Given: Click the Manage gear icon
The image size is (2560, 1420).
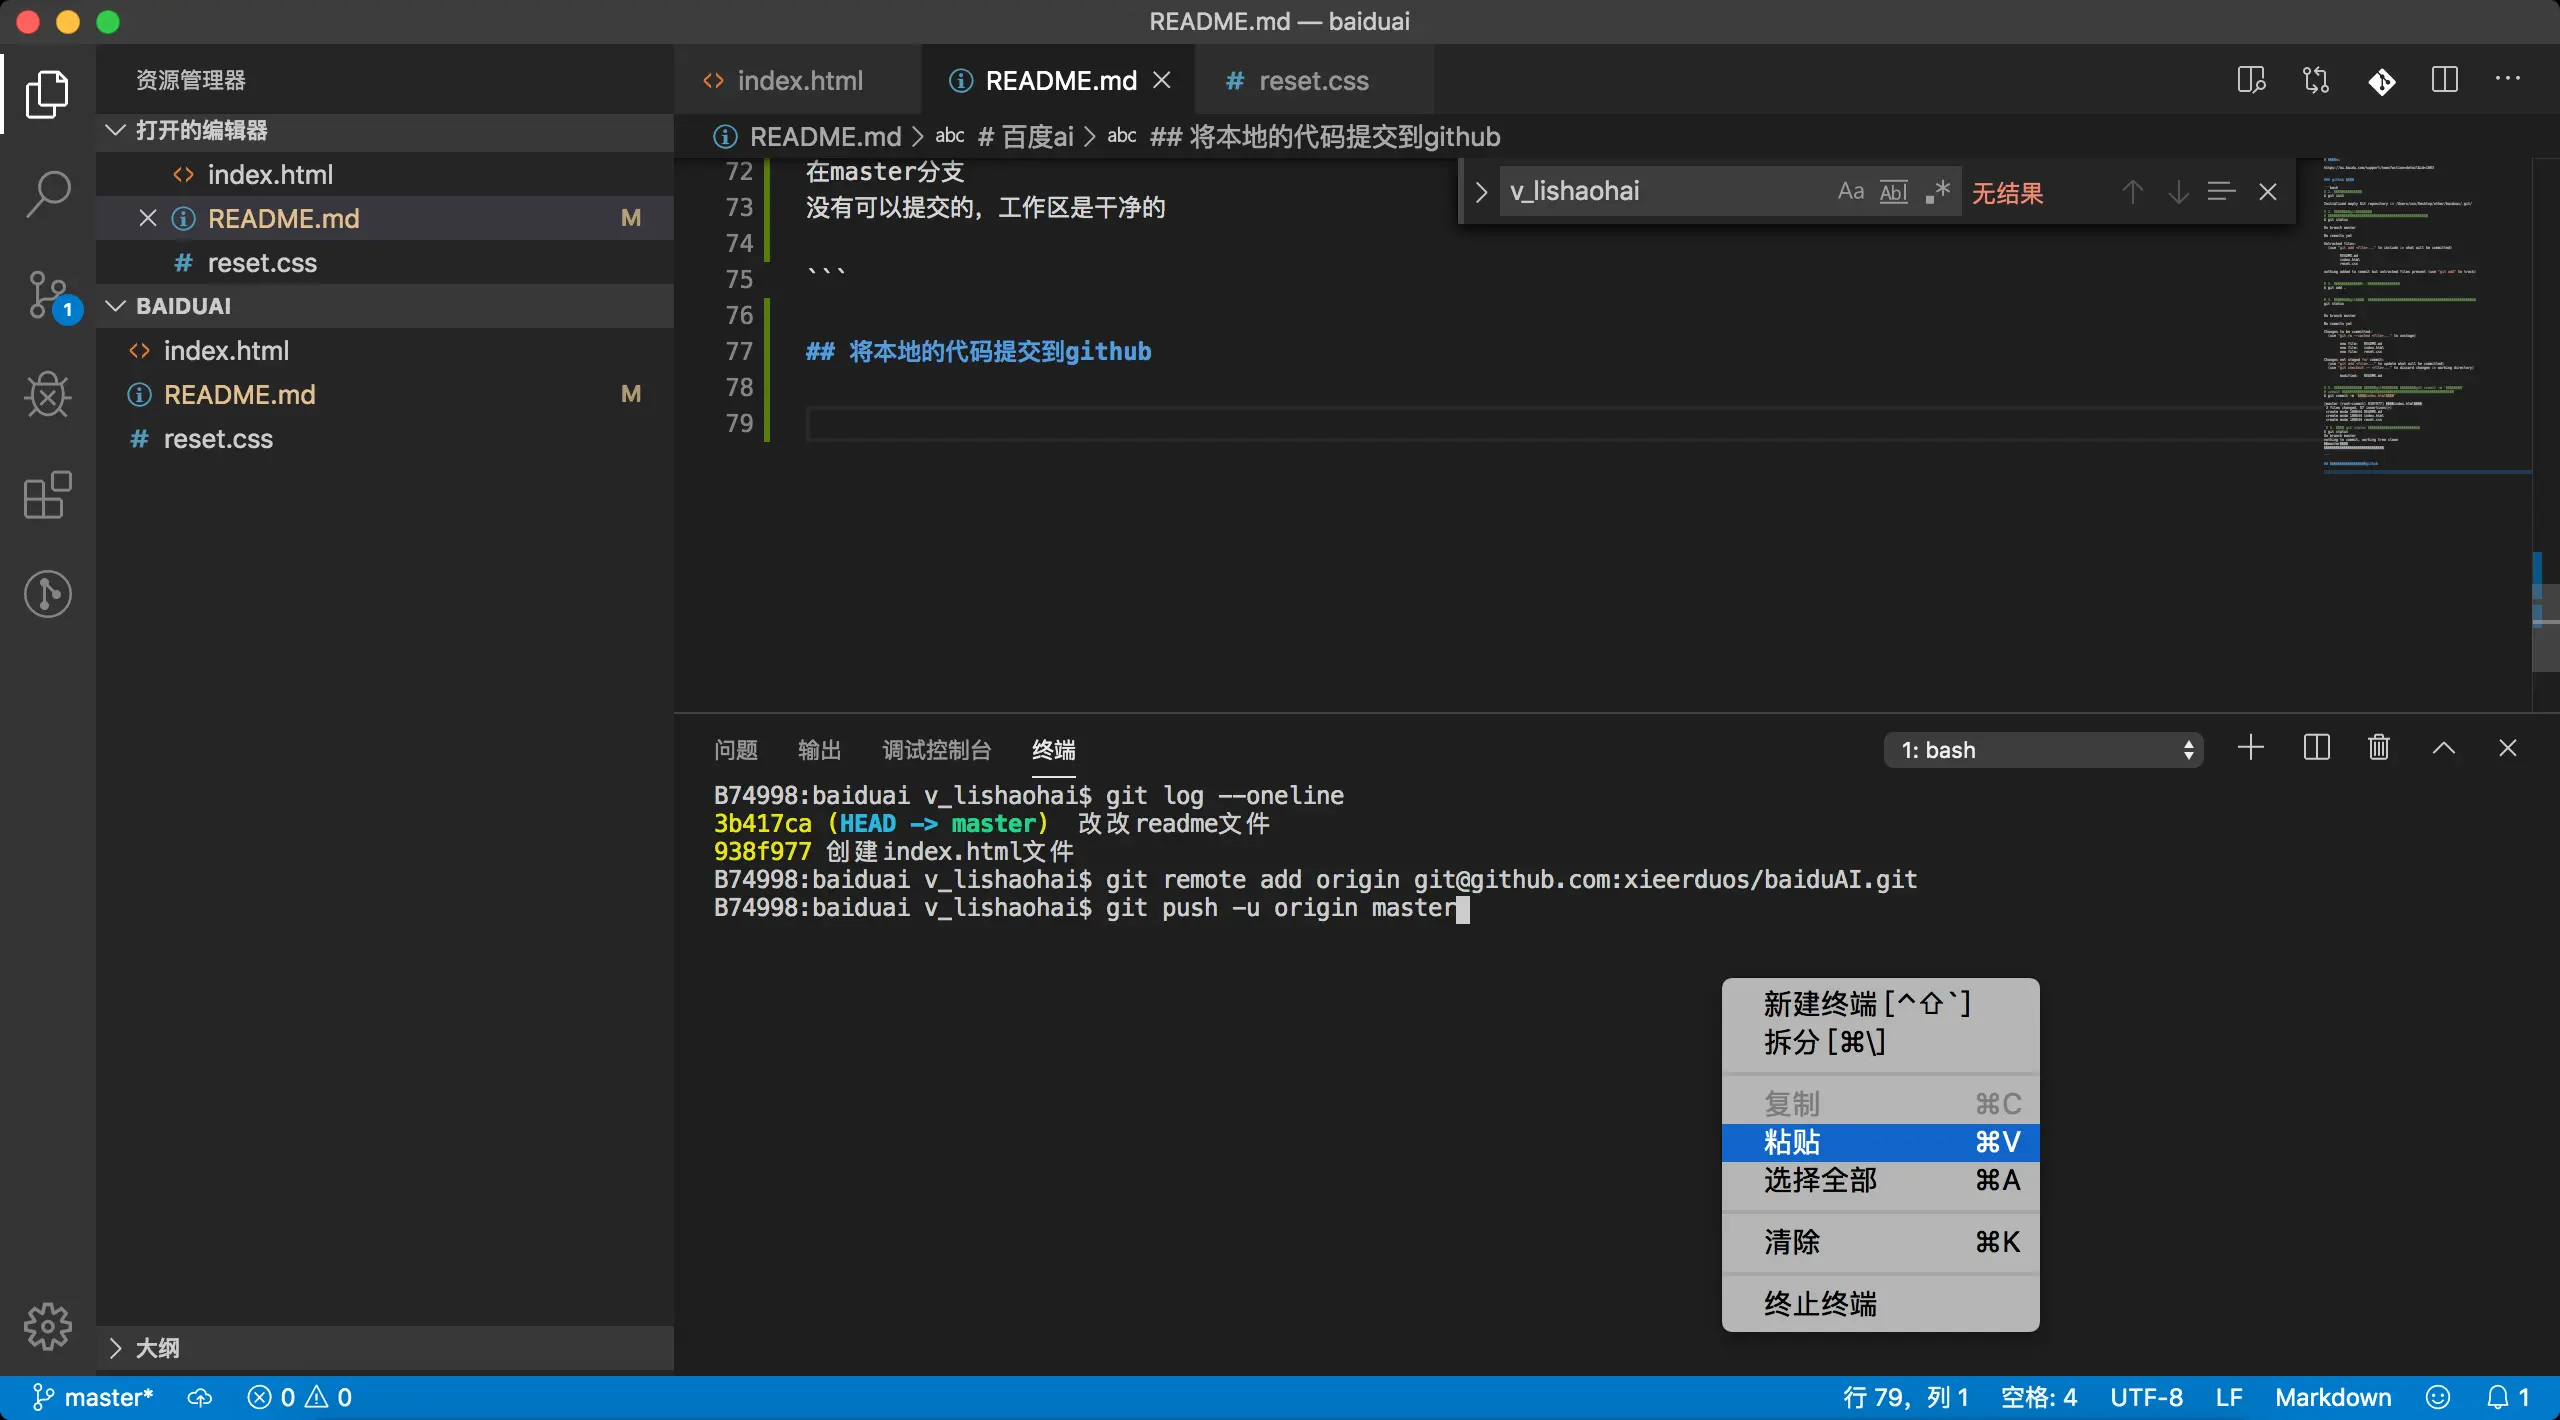Looking at the screenshot, I should coord(47,1326).
